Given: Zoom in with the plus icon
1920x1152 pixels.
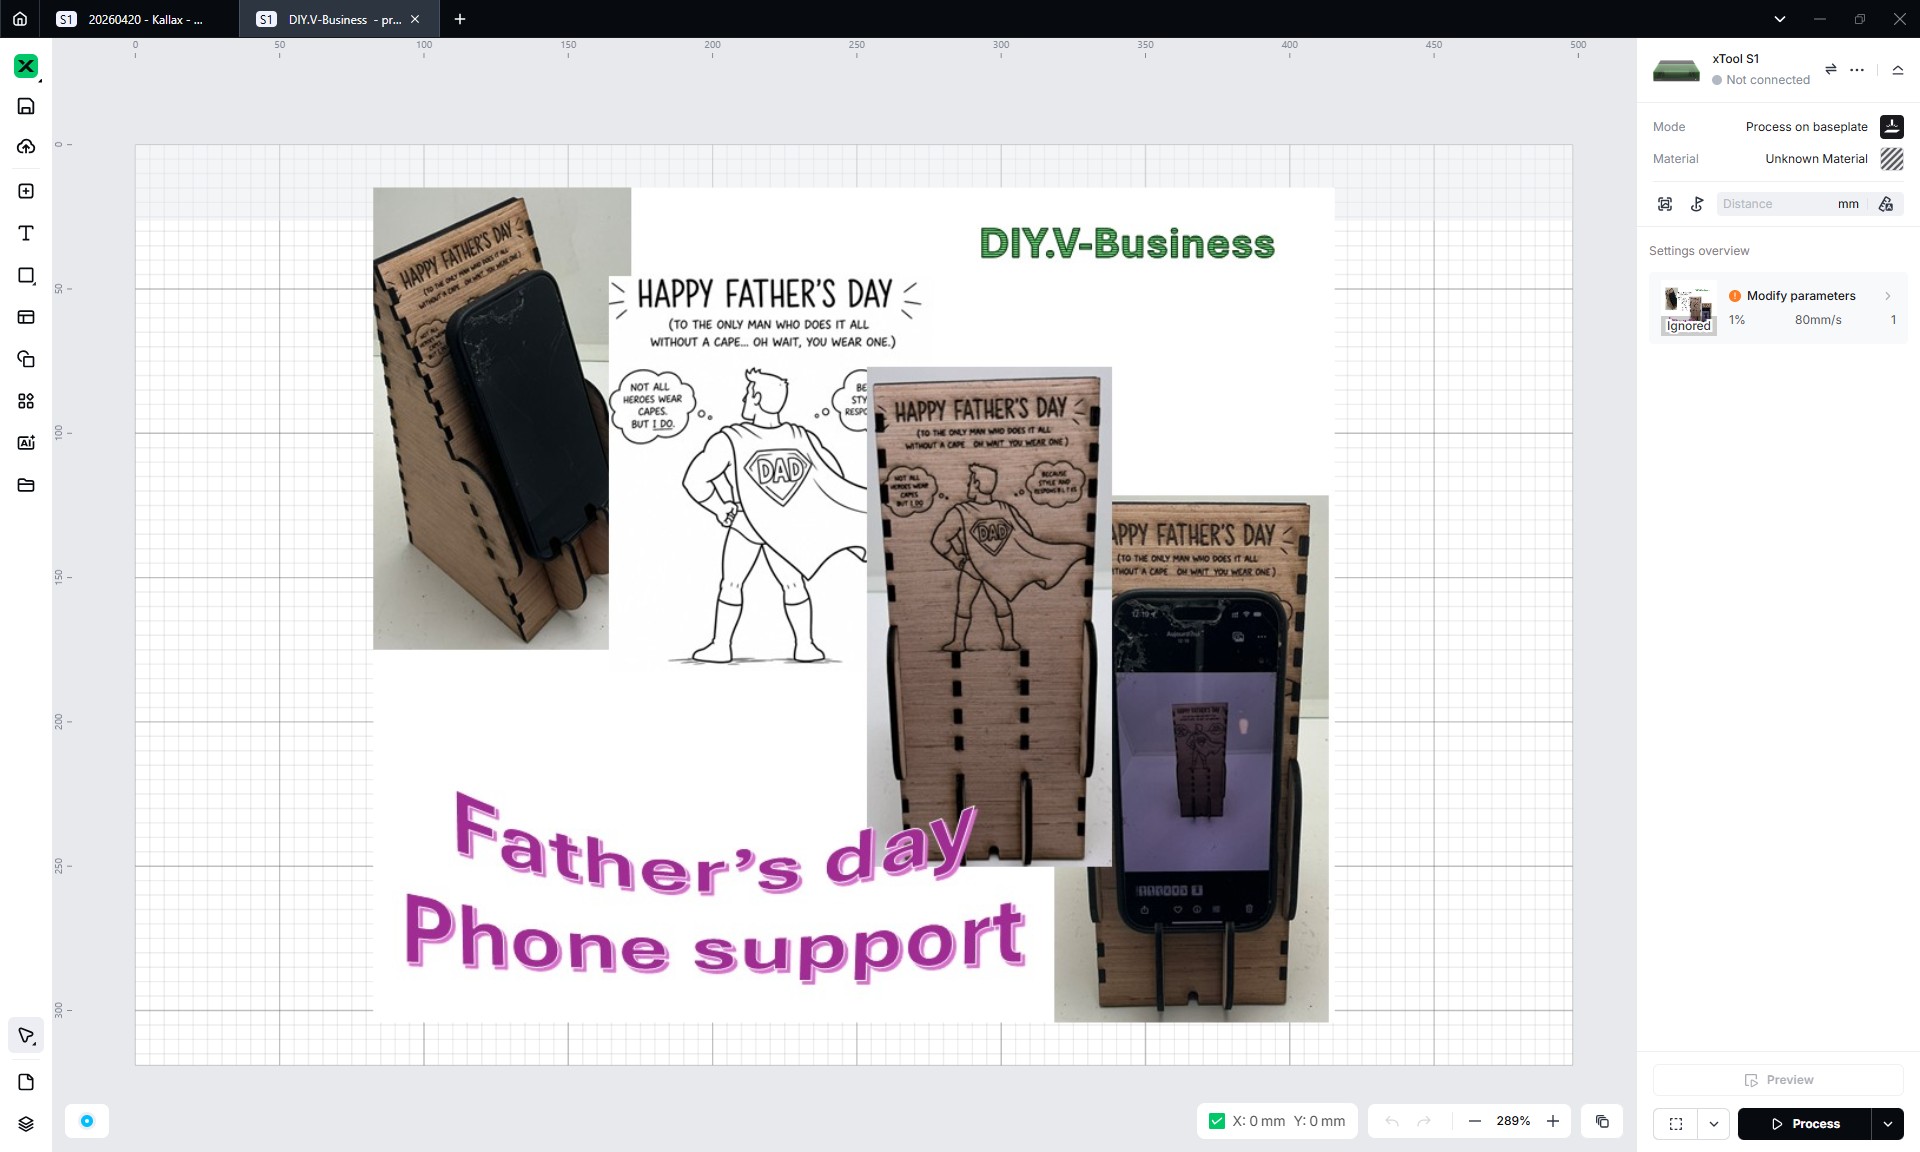Looking at the screenshot, I should [1553, 1121].
